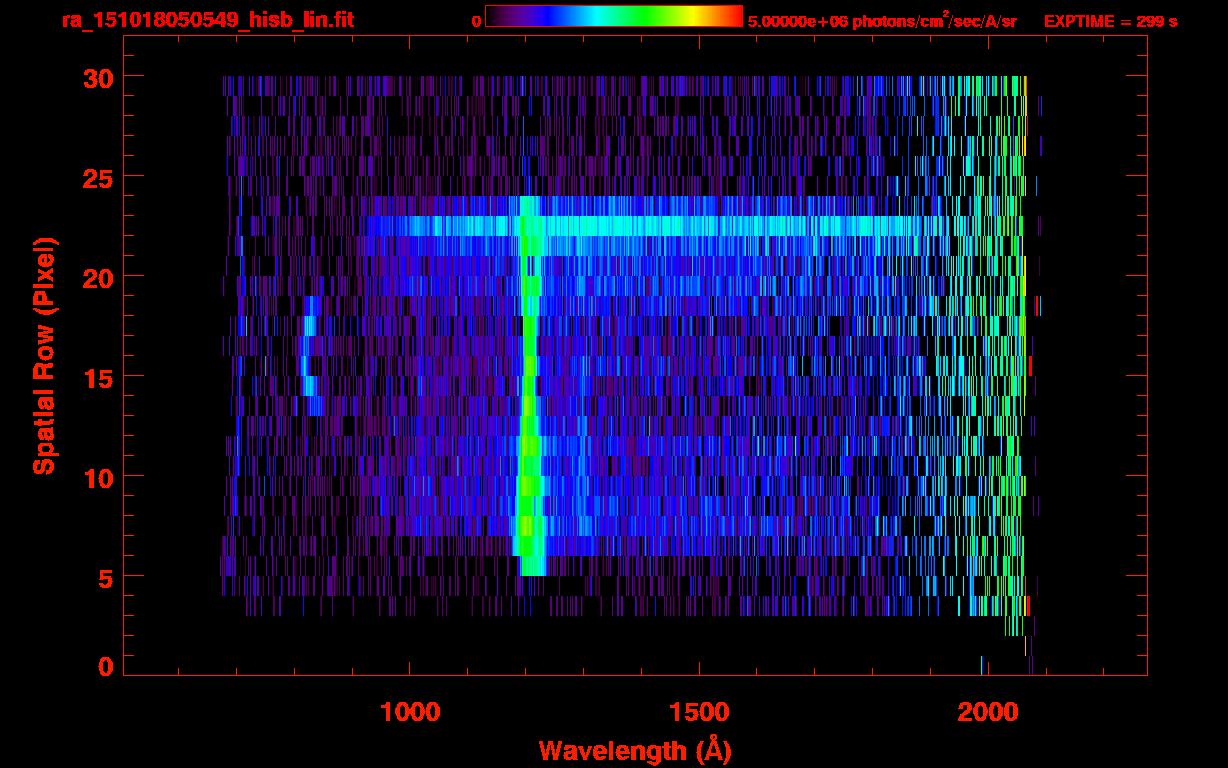Click the 5.00000e+06 photons units label

pos(882,21)
